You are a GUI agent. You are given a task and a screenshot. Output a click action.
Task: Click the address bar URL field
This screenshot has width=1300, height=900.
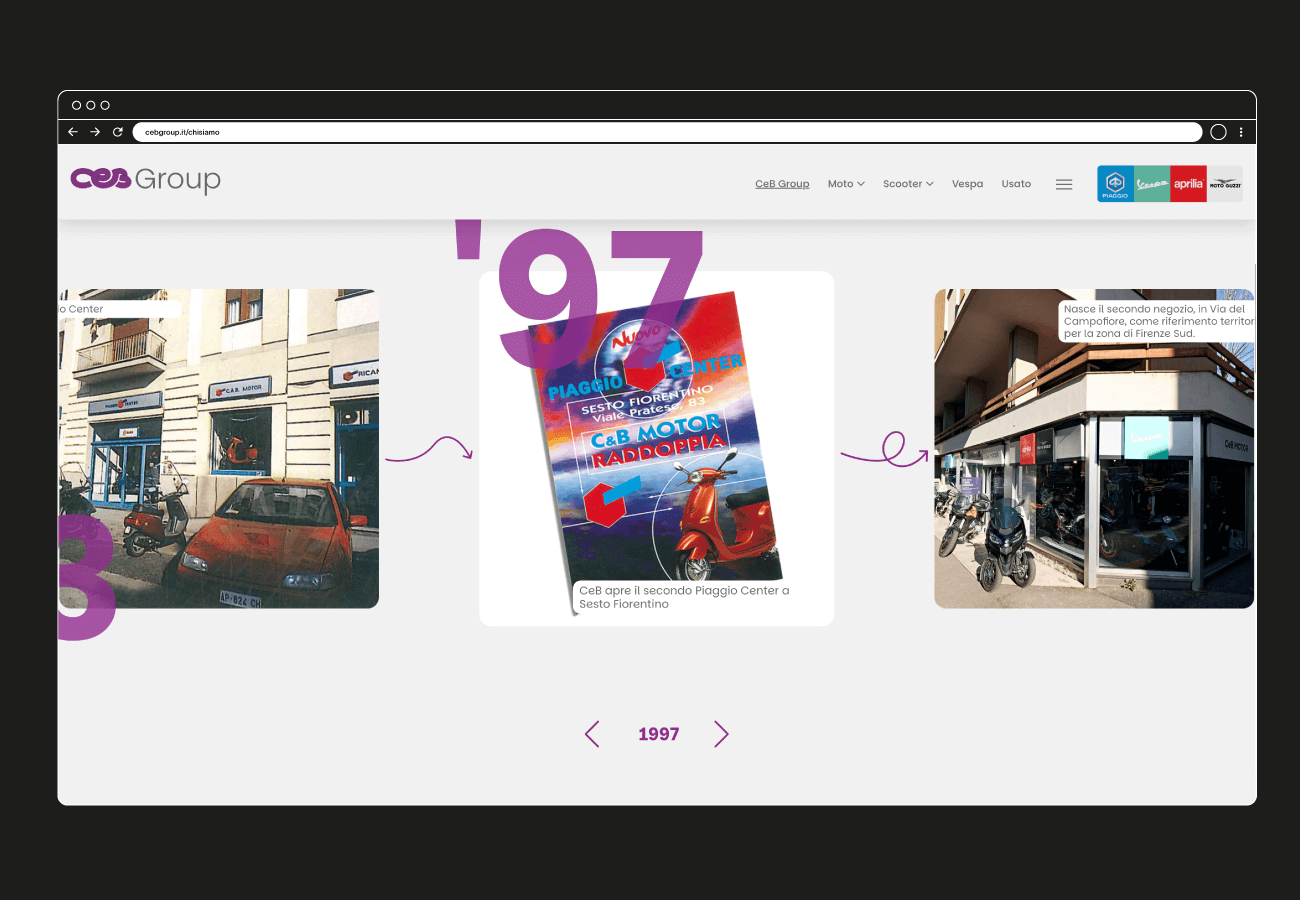[x=666, y=132]
